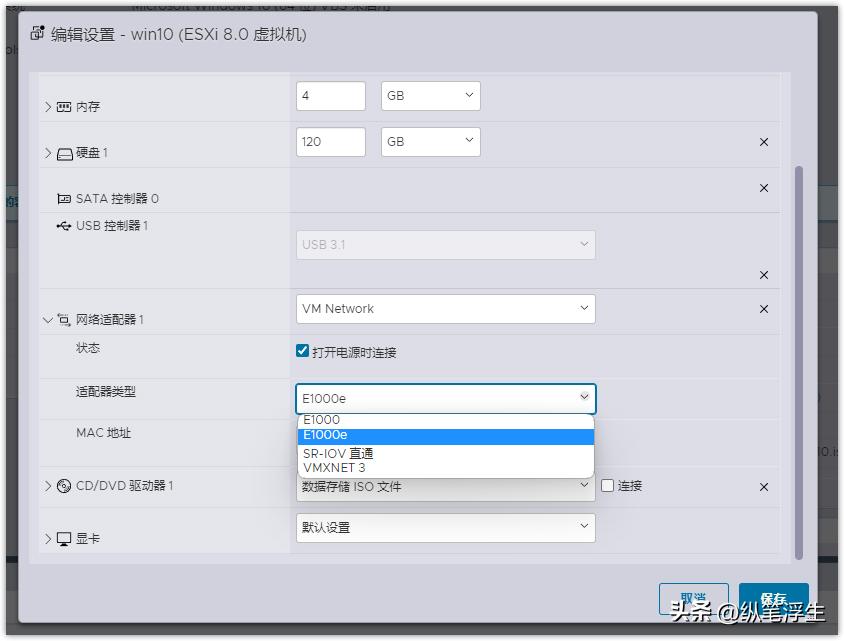Image resolution: width=844 pixels, height=641 pixels.
Task: Click the SATA controller 0 icon
Action: point(64,199)
